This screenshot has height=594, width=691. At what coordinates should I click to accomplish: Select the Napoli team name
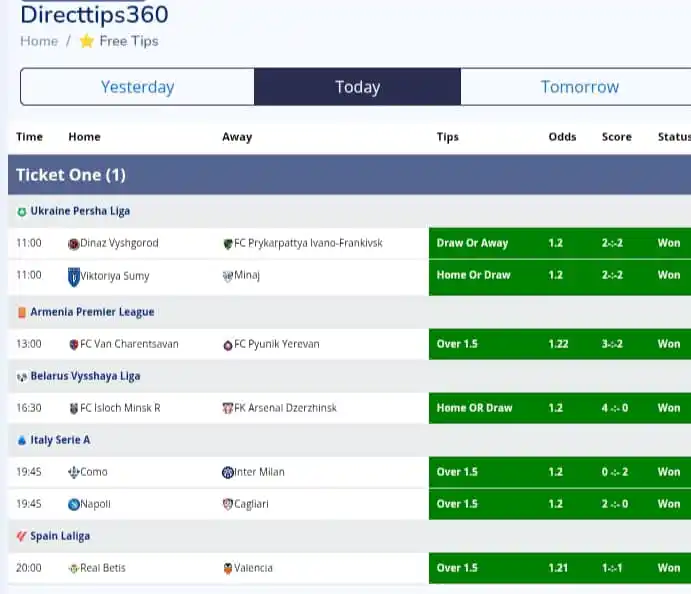95,504
